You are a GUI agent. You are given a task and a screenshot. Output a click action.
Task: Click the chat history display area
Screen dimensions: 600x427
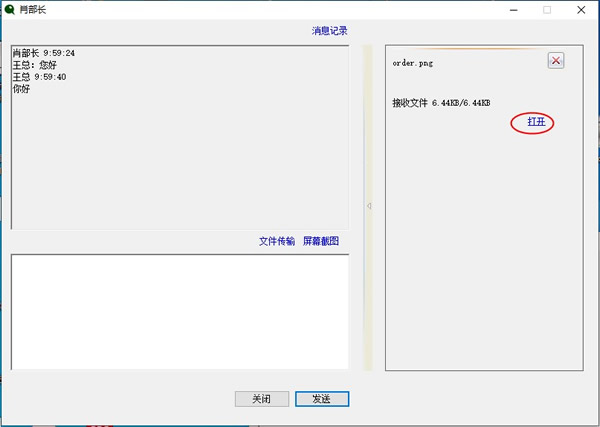[180, 160]
